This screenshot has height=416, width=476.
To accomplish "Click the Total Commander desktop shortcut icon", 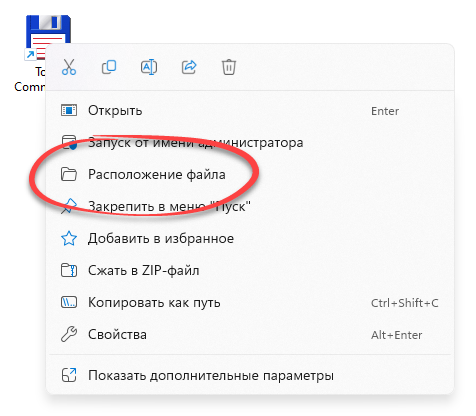I will 47,37.
